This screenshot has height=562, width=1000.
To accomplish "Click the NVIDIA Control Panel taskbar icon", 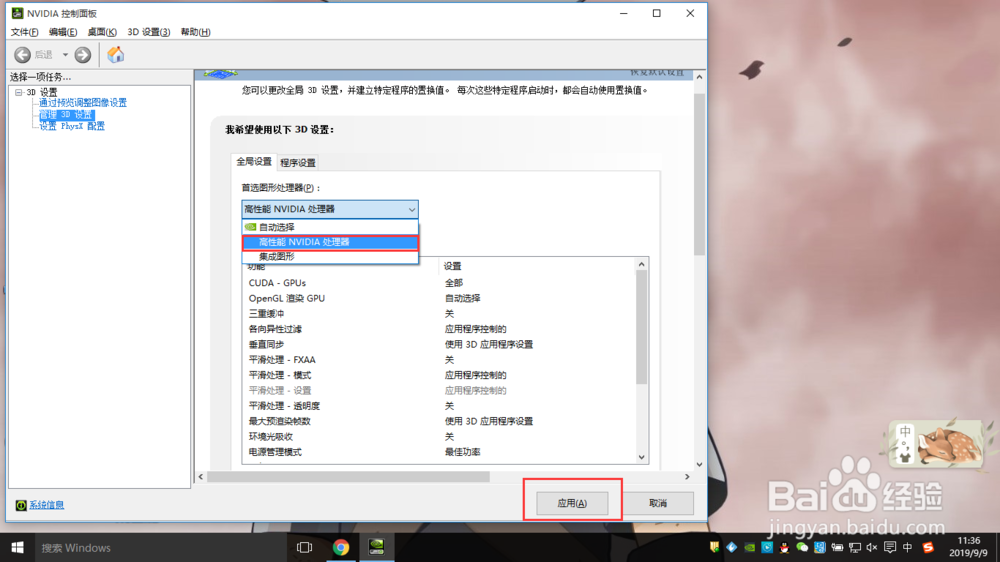I will (376, 547).
